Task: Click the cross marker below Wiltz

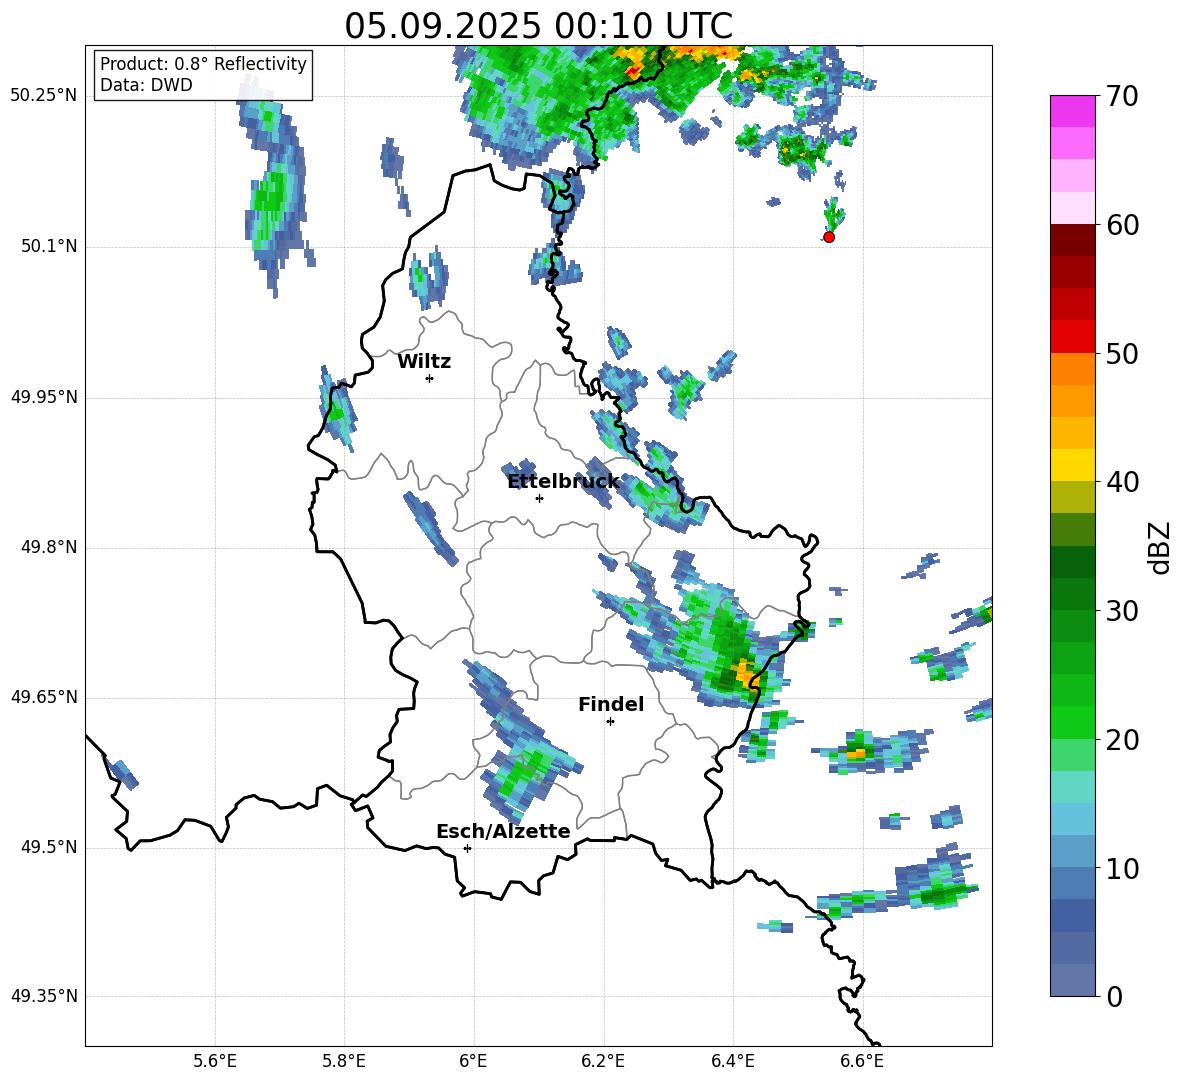Action: click(x=429, y=378)
